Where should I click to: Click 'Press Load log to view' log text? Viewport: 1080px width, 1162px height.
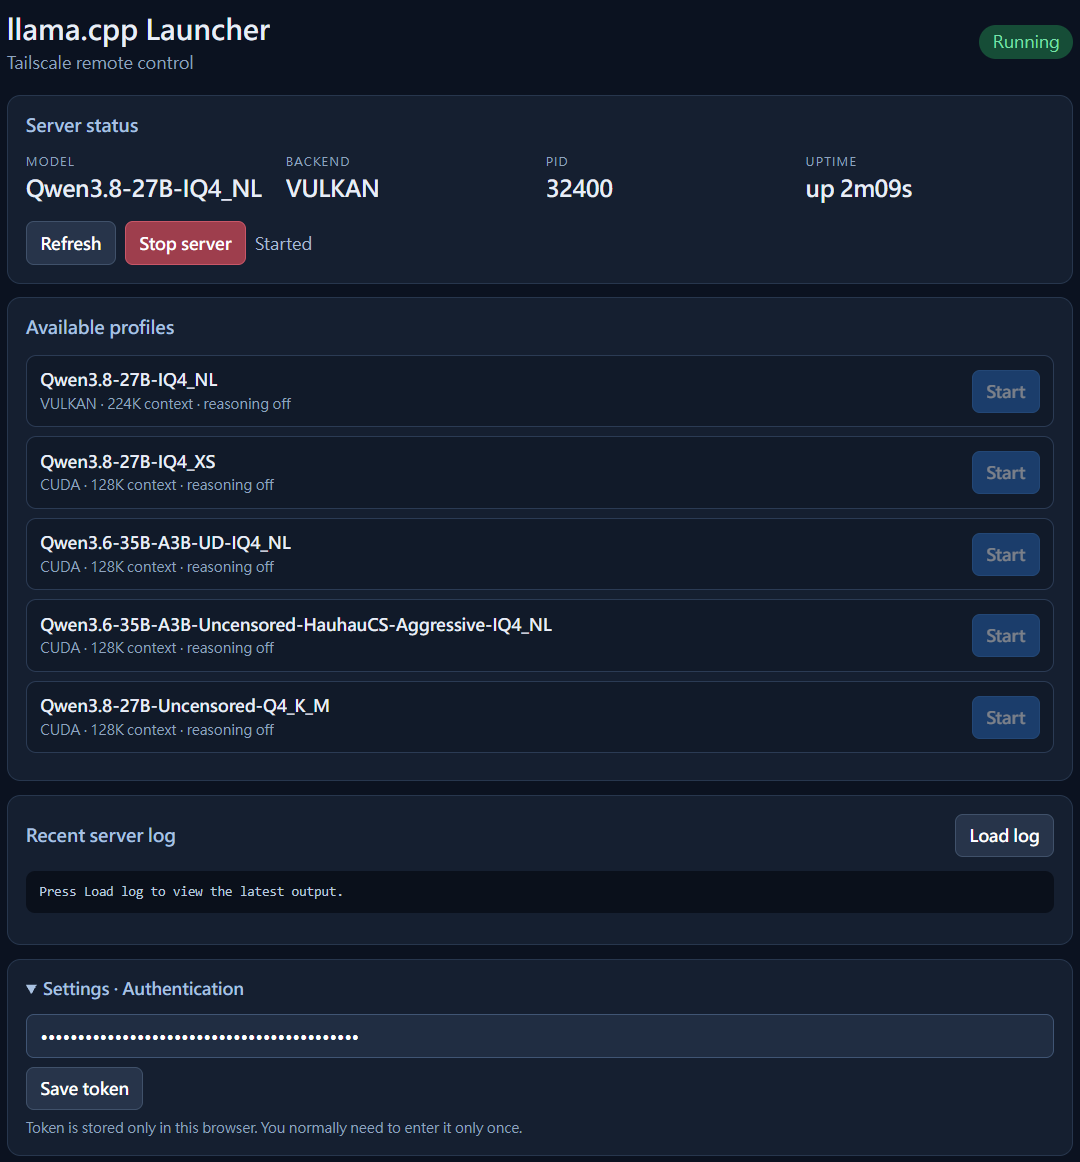(x=191, y=892)
